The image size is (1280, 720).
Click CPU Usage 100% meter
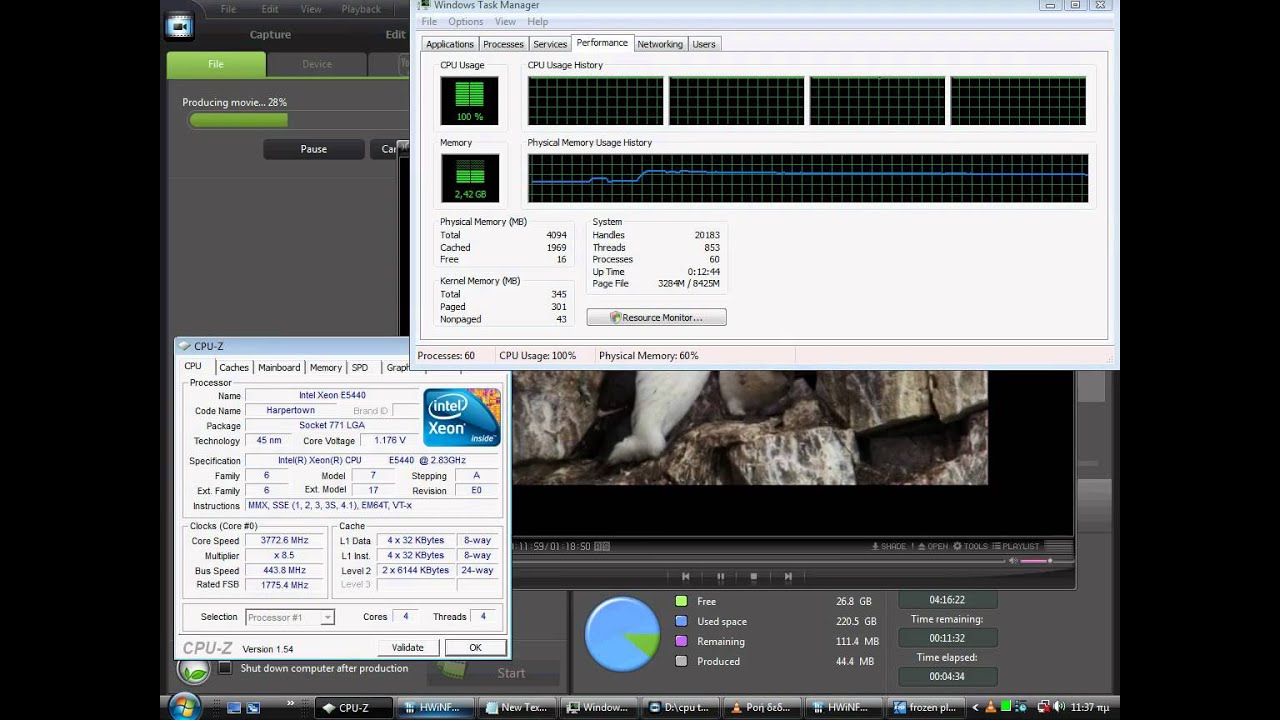[x=469, y=100]
